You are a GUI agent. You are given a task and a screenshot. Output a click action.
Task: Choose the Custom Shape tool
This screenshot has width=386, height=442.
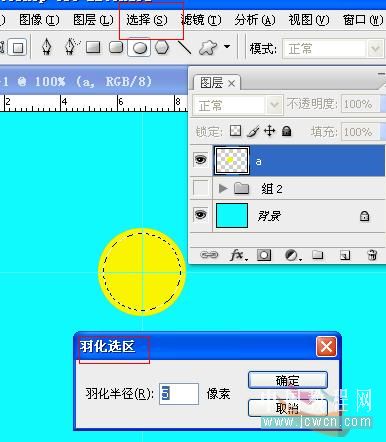208,48
